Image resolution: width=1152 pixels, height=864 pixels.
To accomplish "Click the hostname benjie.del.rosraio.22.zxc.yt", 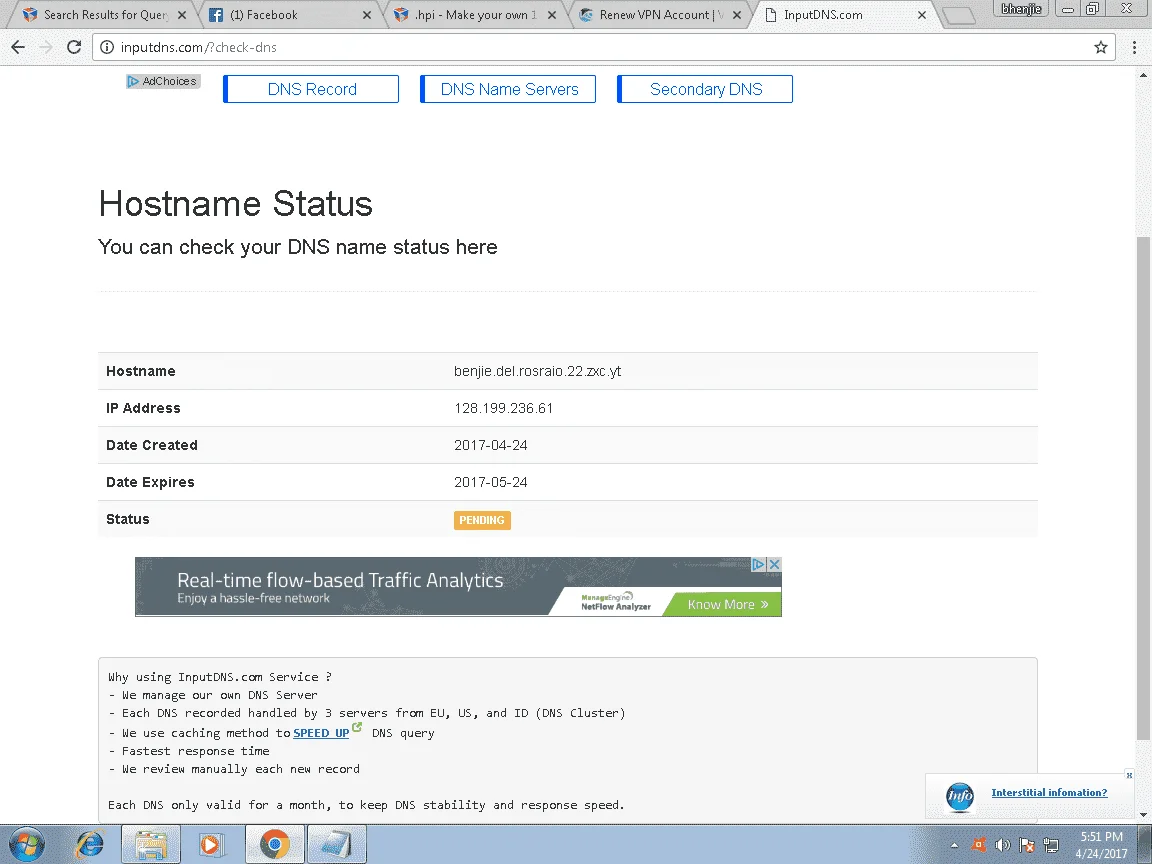I will 537,371.
